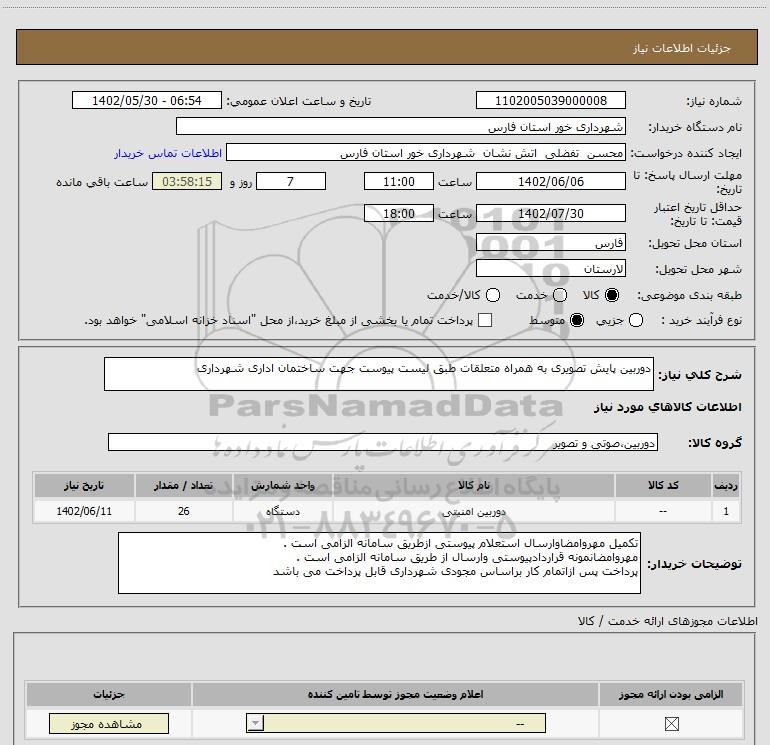Click the response deadline date 1402/06/06
This screenshot has height=745, width=770.
(550, 181)
